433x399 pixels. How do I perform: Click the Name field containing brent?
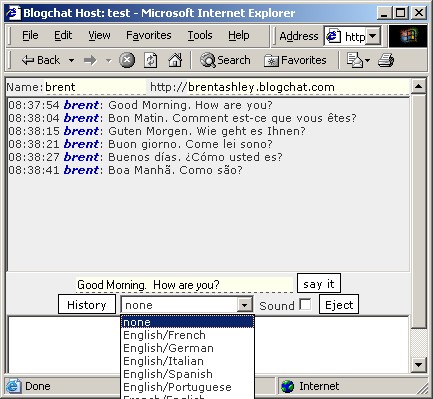tap(95, 87)
